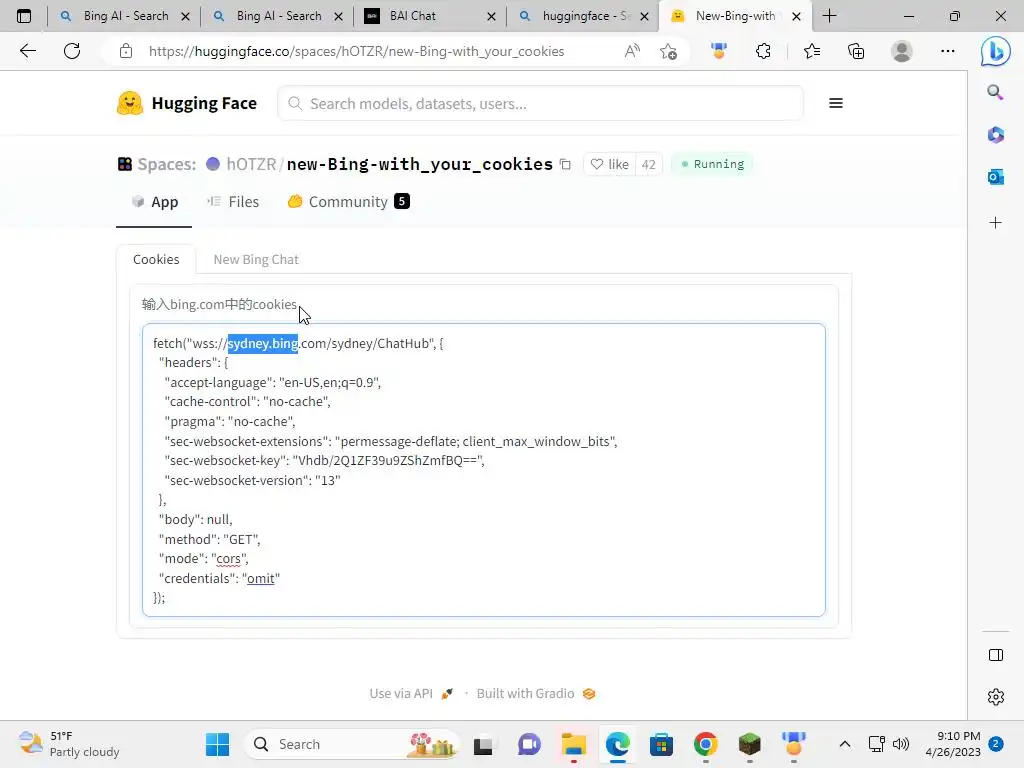Viewport: 1024px width, 768px height.
Task: Copy the space name to clipboard
Action: (x=566, y=165)
